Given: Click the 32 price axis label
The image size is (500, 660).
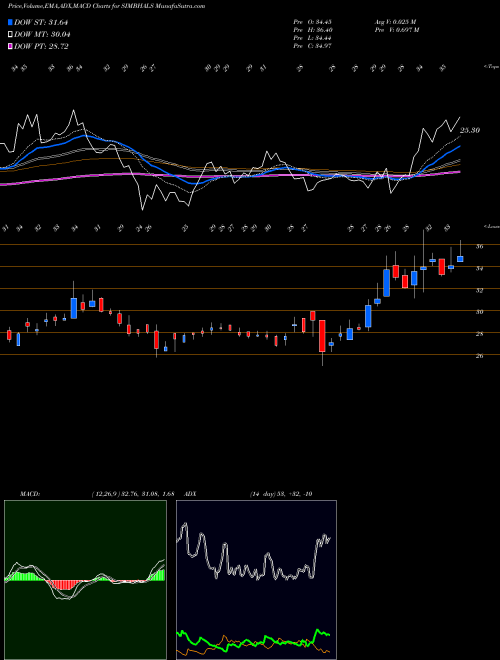Looking at the screenshot, I should pyautogui.click(x=479, y=290).
